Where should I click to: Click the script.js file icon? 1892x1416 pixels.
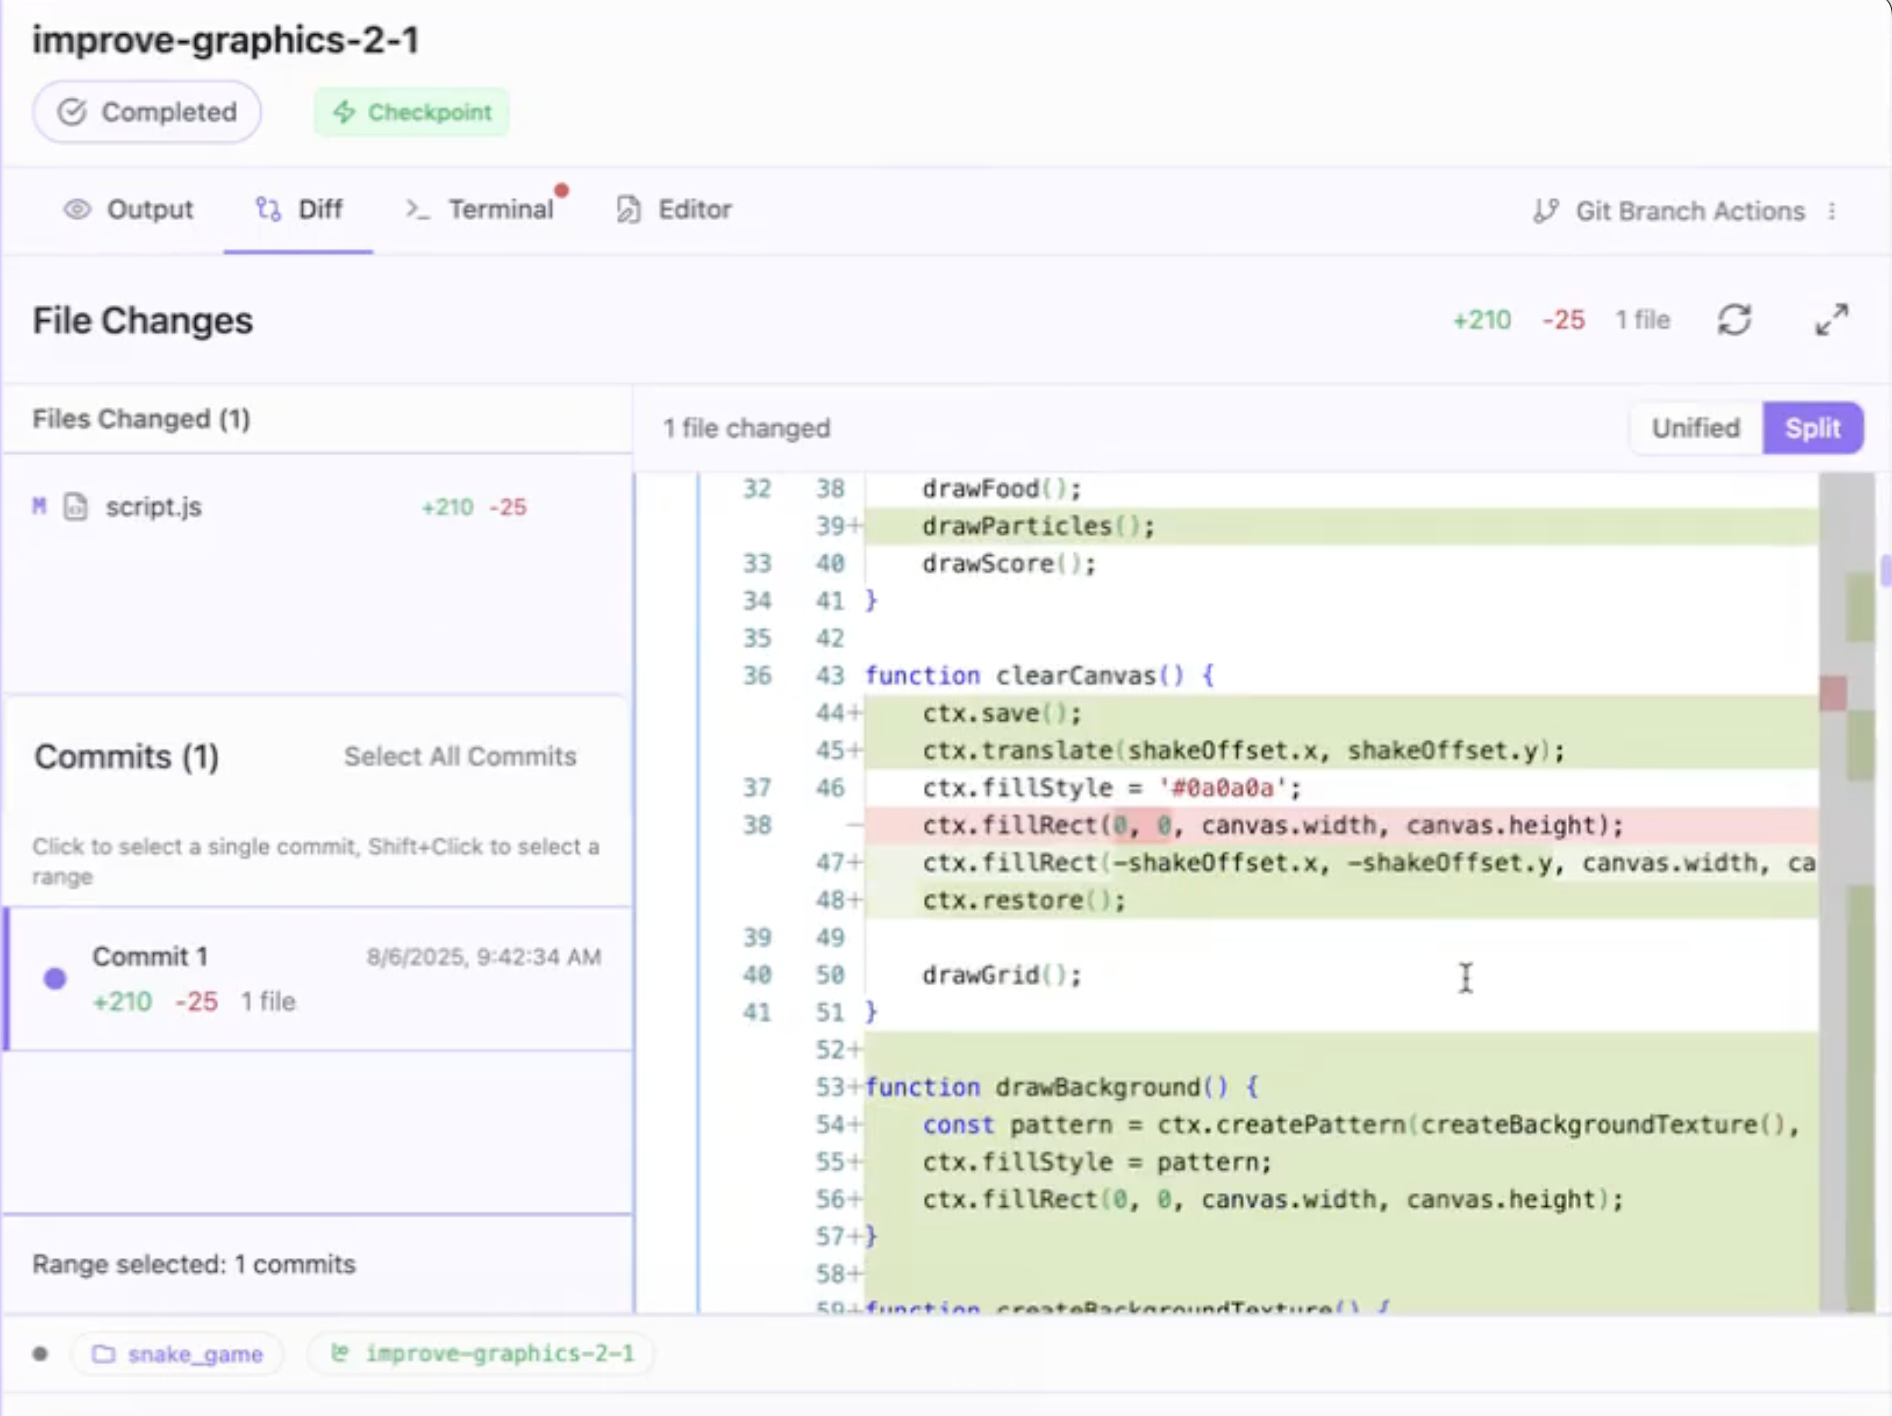76,507
